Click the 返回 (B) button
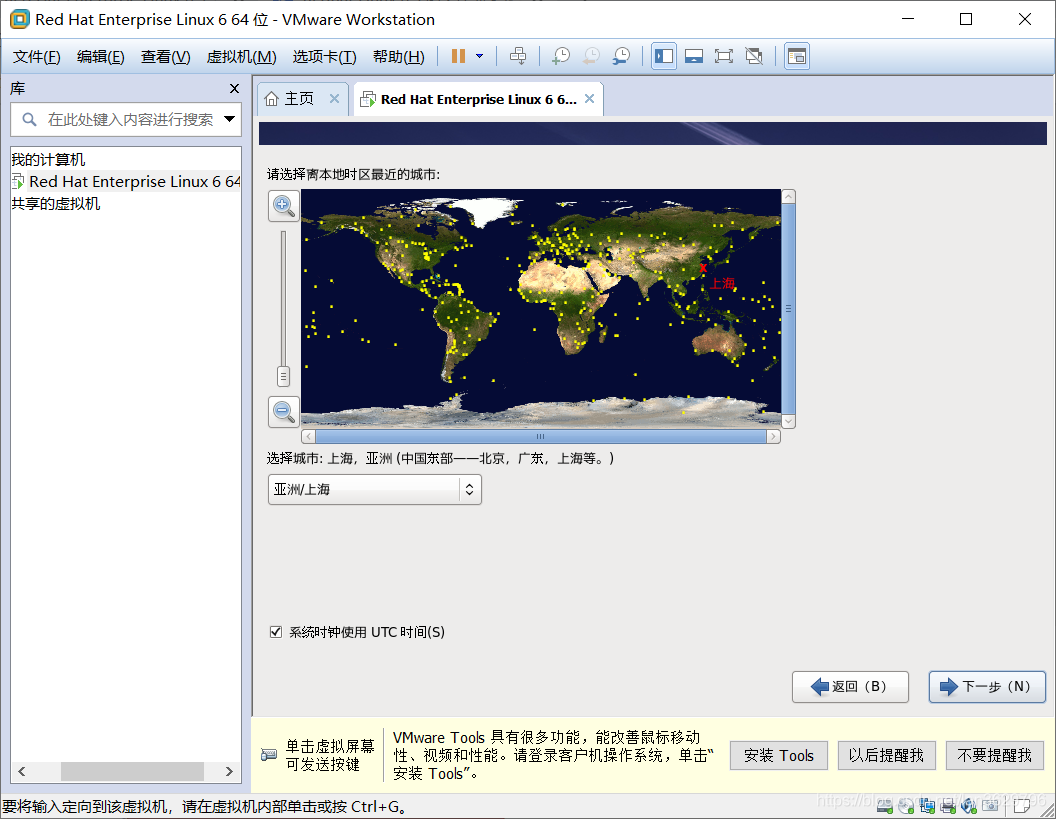Screen dimensions: 1056x819 [851, 686]
